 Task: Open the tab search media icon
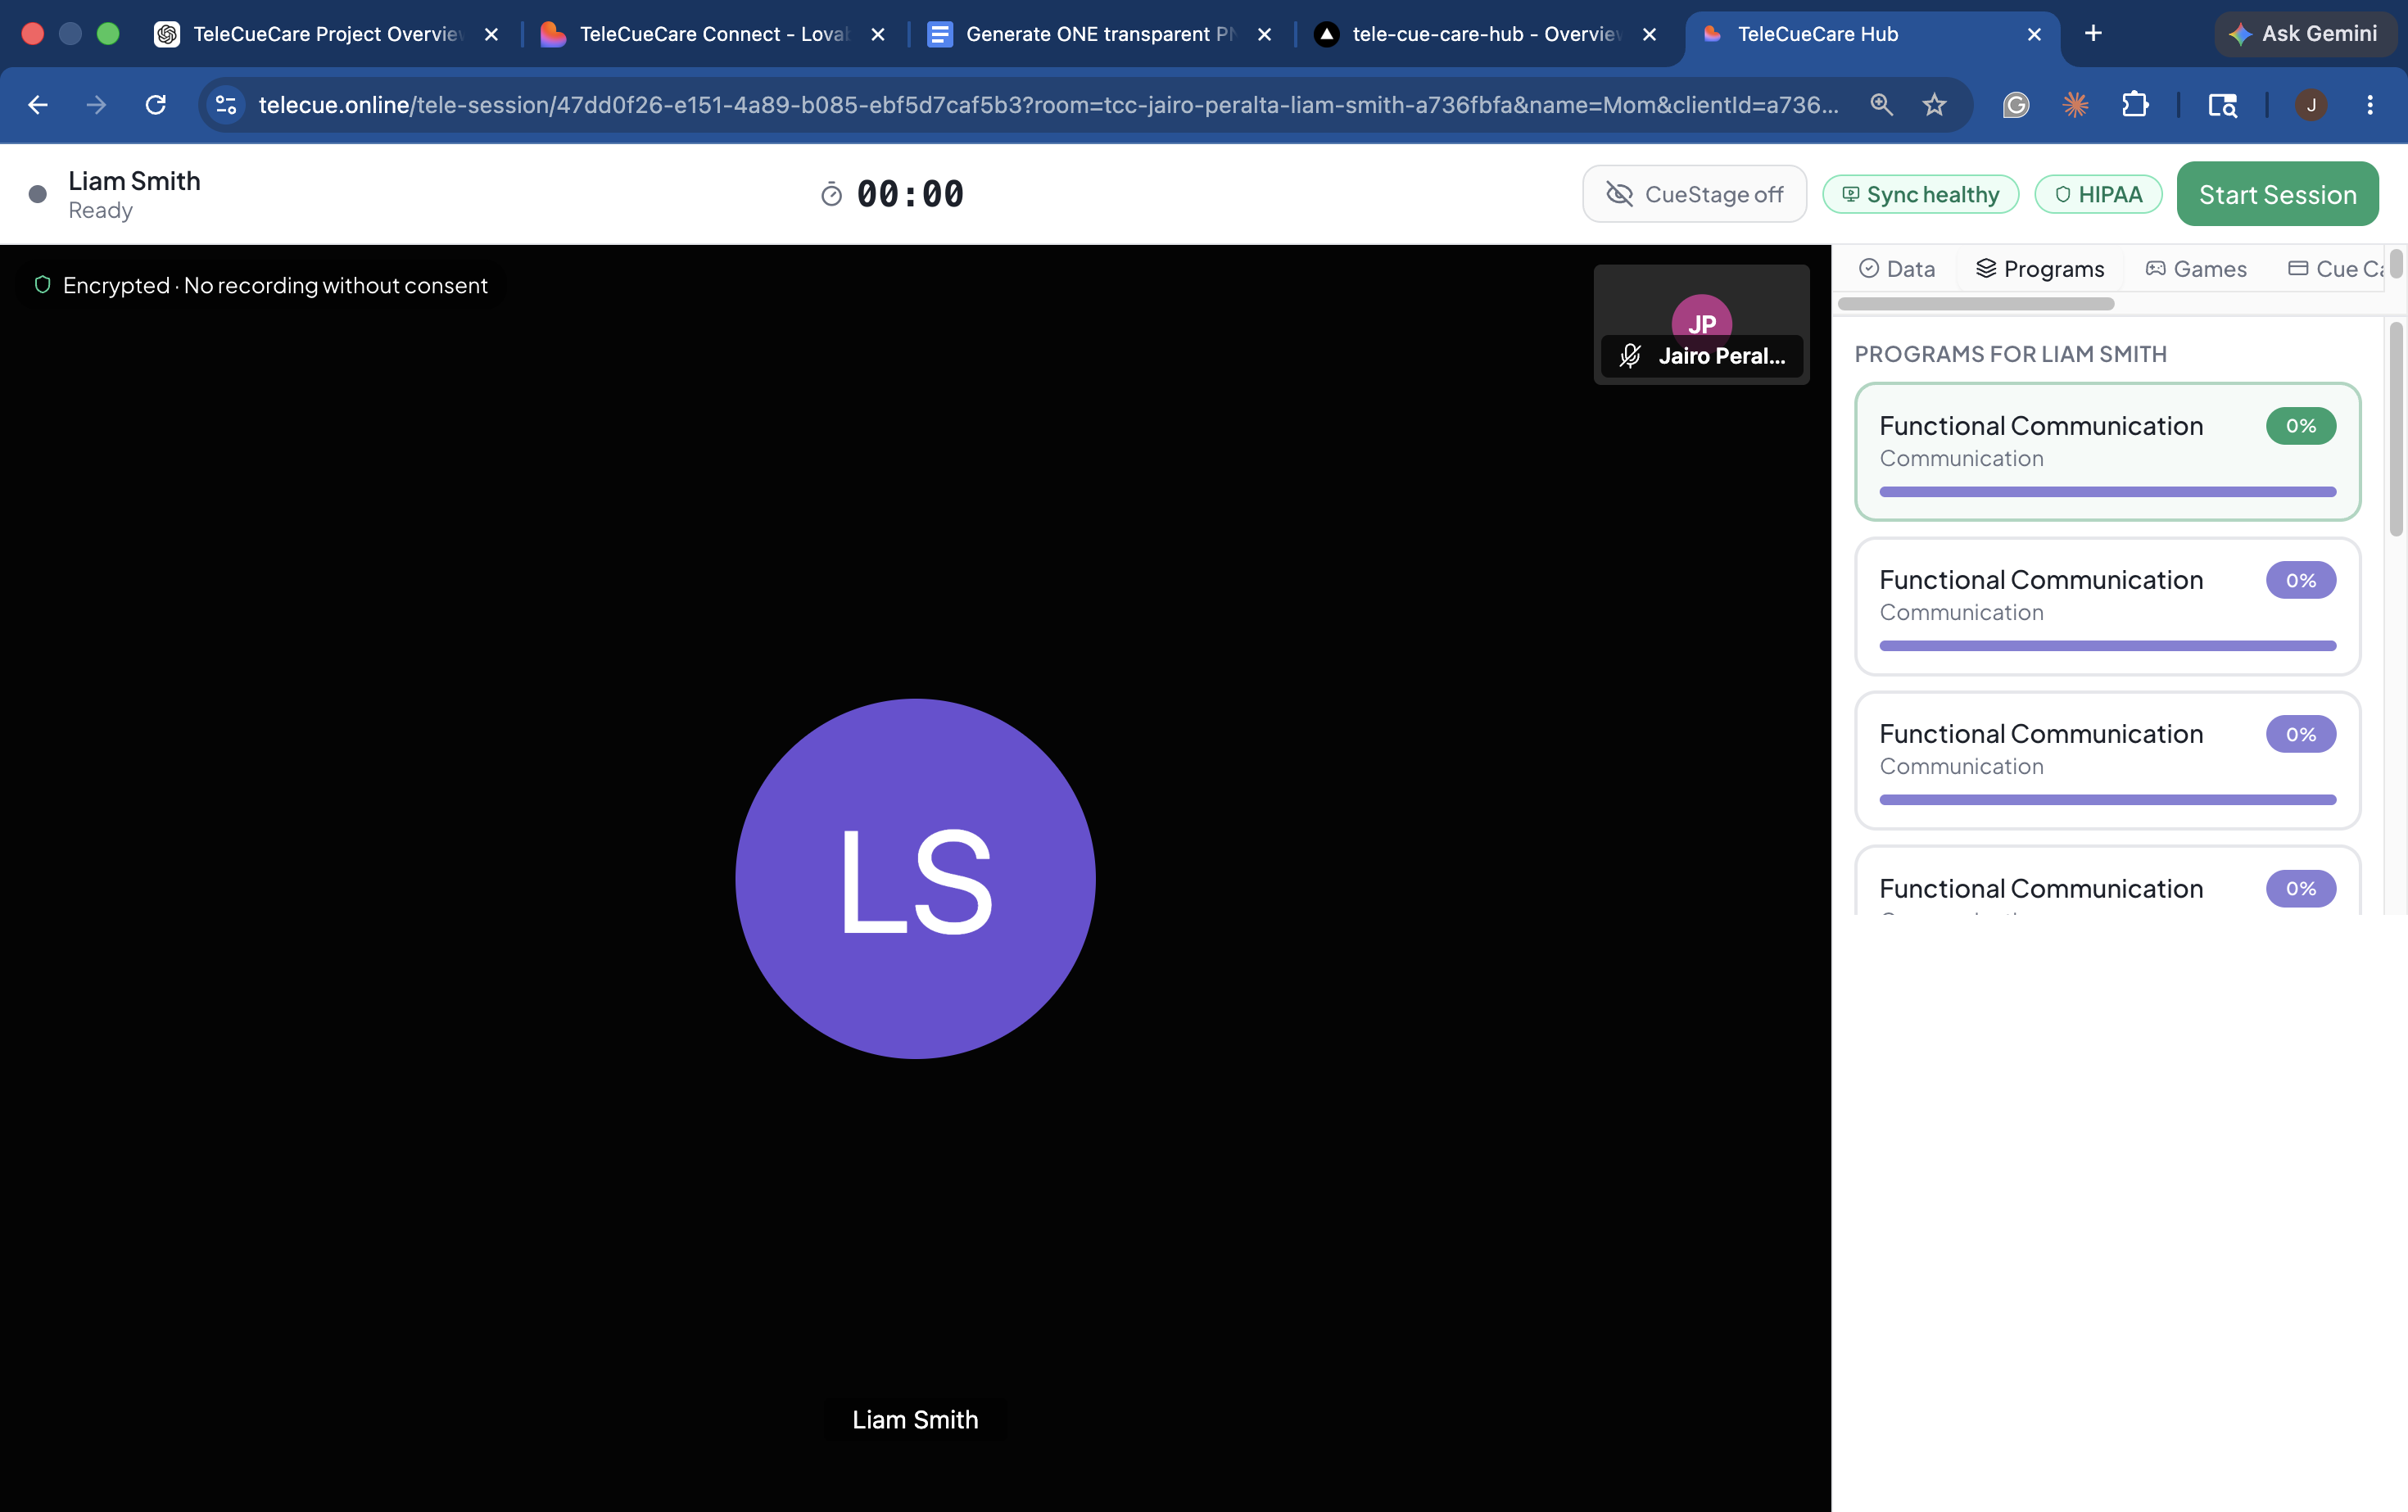coord(2222,105)
